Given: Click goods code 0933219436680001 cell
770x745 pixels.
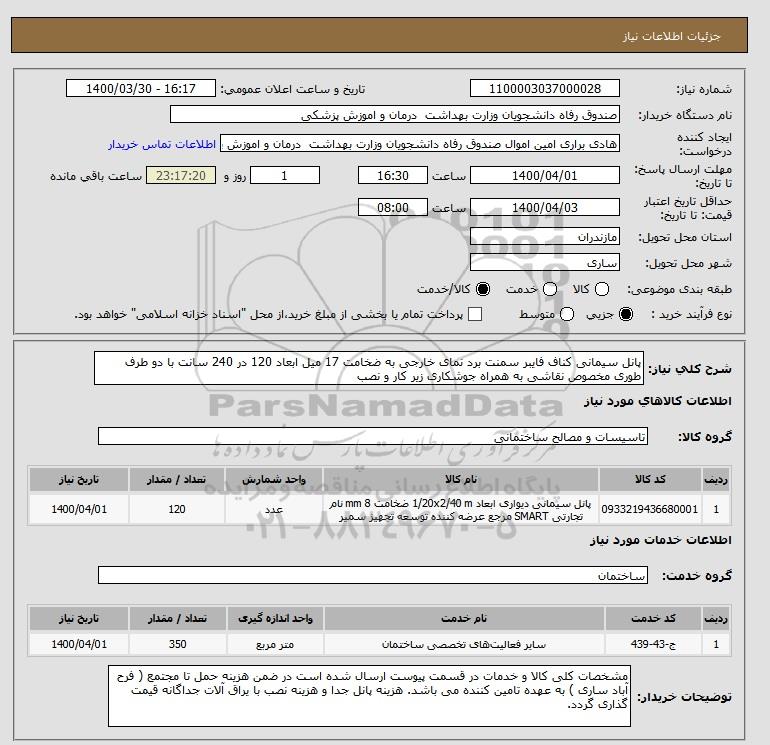Looking at the screenshot, I should point(650,509).
